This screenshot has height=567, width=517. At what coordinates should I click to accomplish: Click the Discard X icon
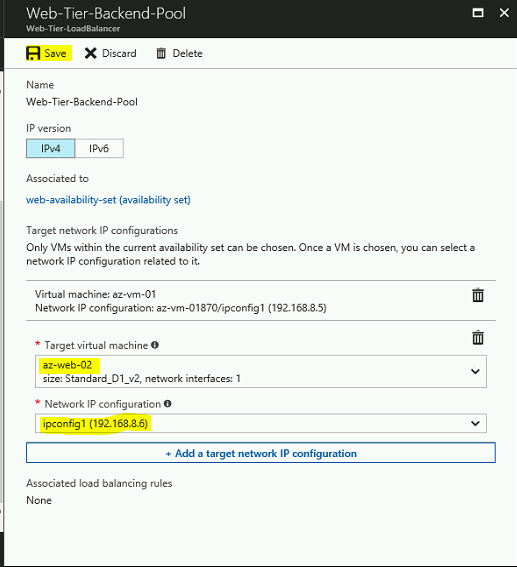90,53
